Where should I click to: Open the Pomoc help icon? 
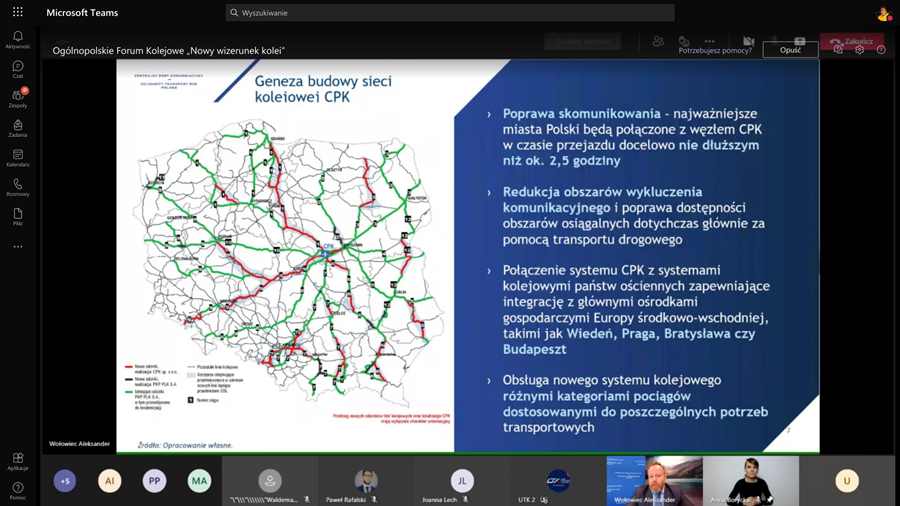18,491
